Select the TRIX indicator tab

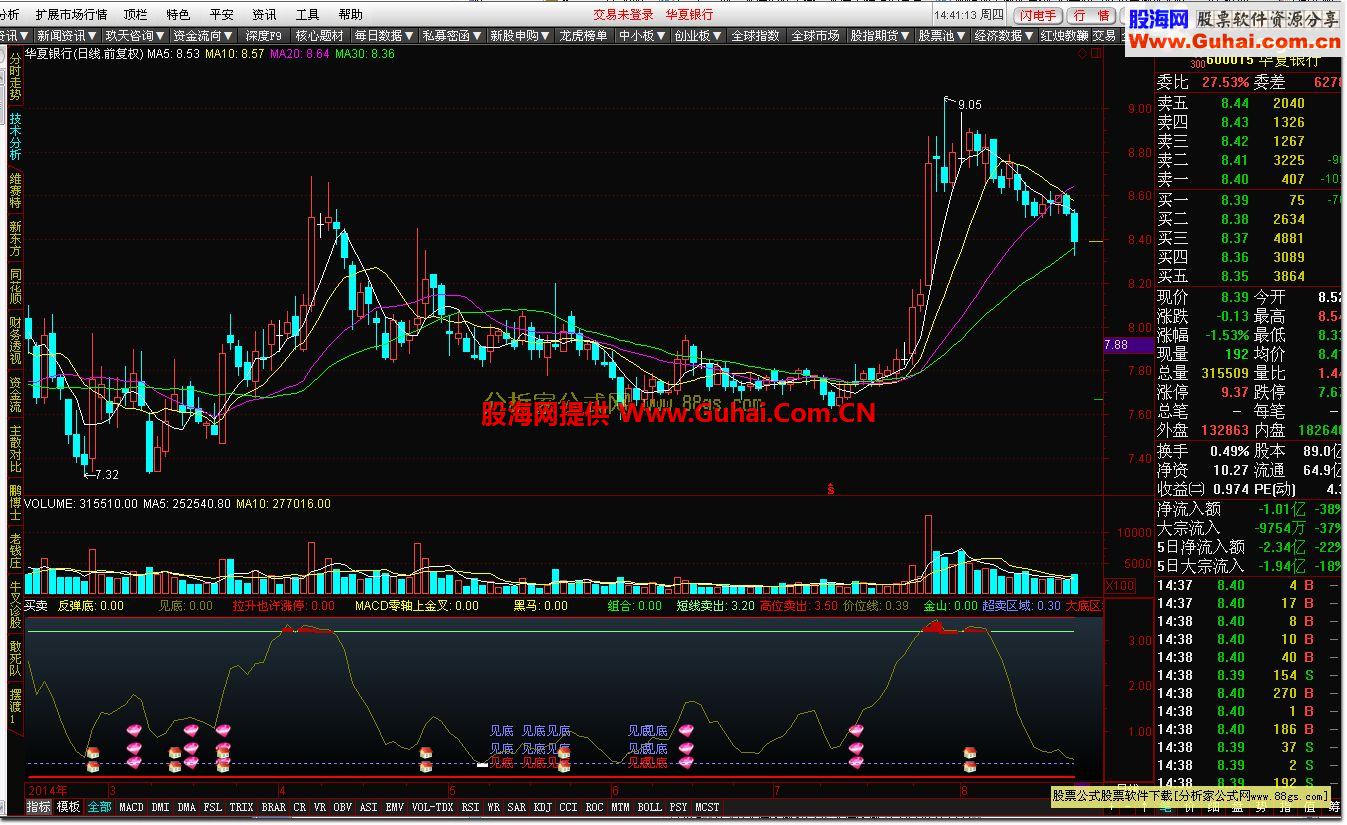pyautogui.click(x=241, y=806)
